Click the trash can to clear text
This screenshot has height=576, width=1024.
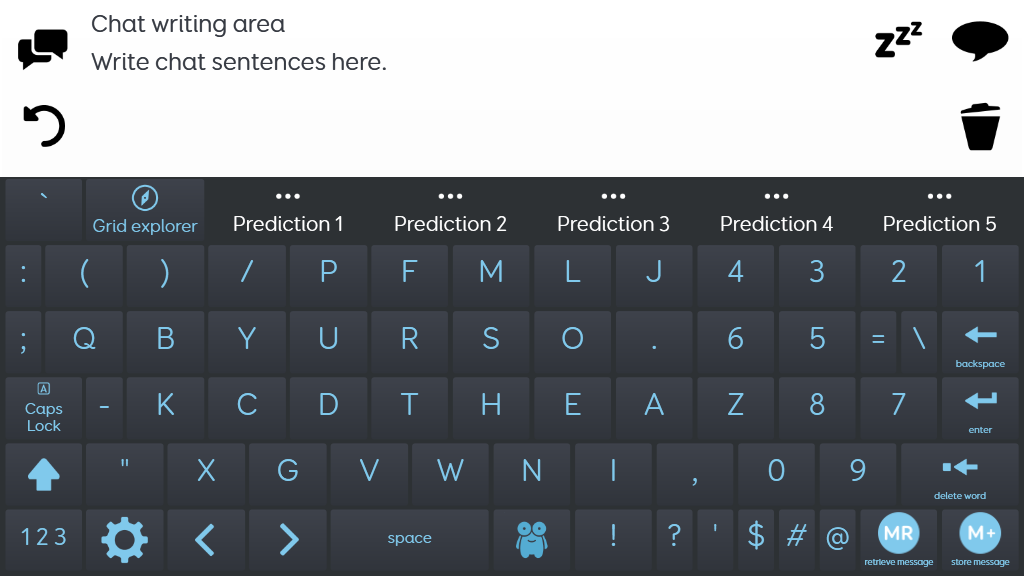click(x=980, y=127)
